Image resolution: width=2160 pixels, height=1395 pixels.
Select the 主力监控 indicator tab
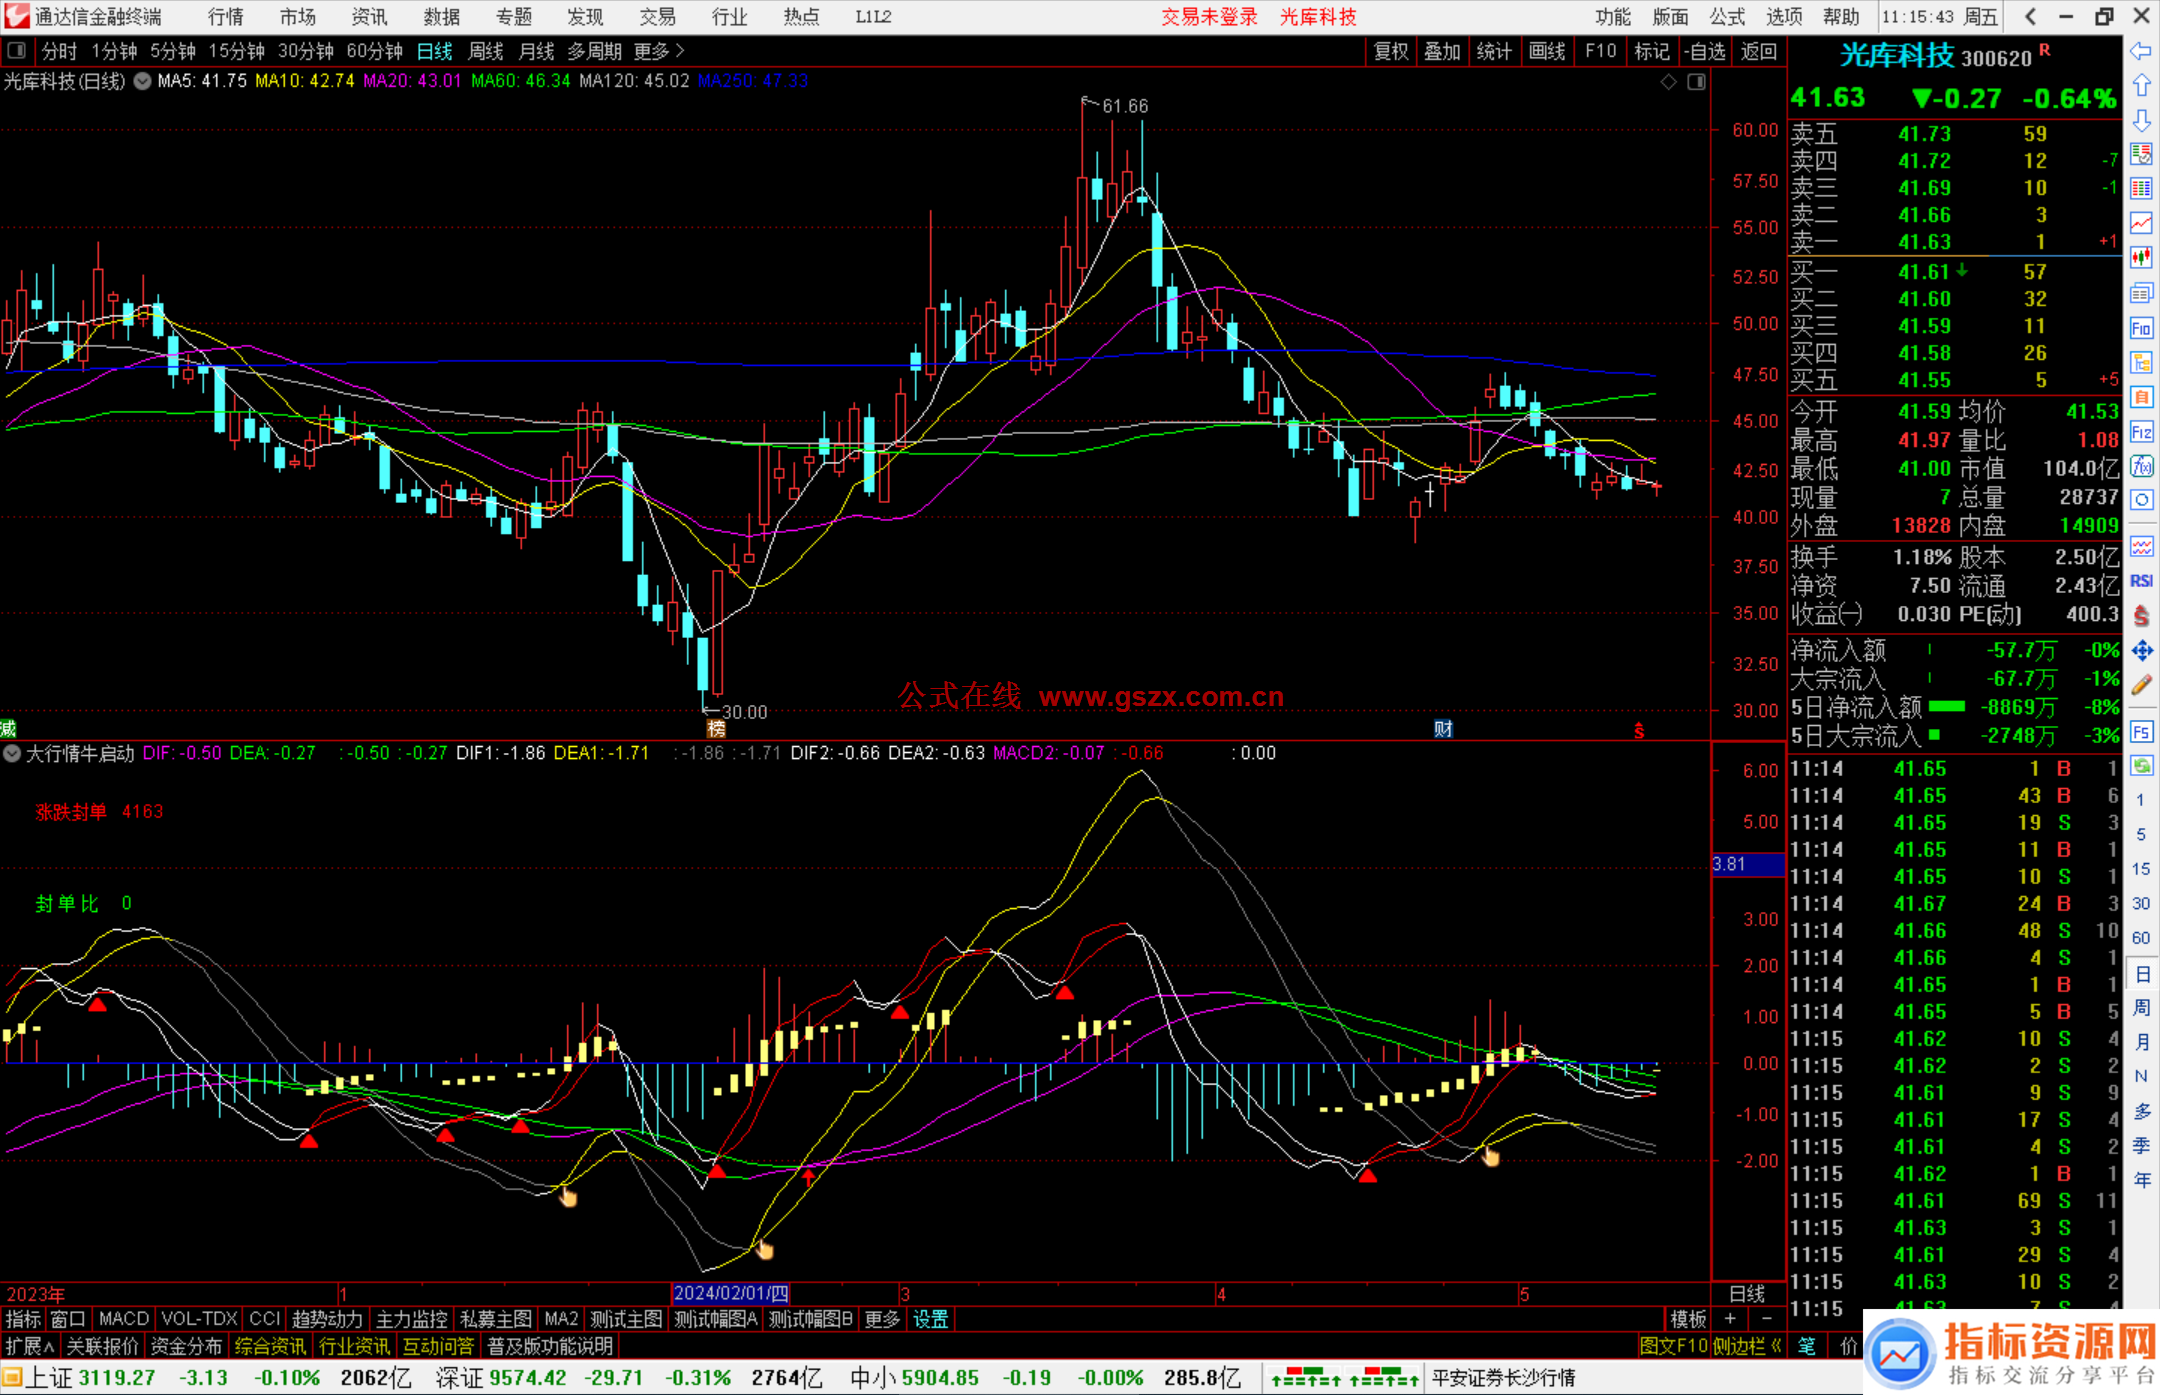tap(412, 1319)
